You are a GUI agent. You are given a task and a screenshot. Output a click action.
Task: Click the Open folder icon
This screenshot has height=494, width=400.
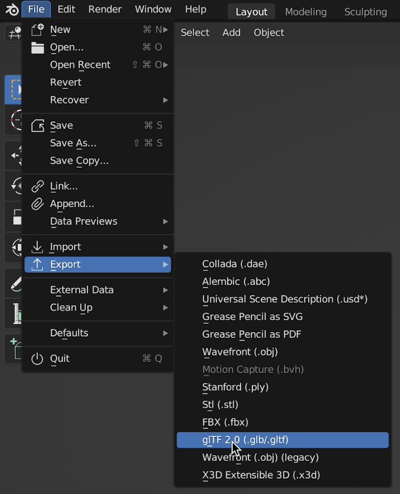click(x=37, y=48)
